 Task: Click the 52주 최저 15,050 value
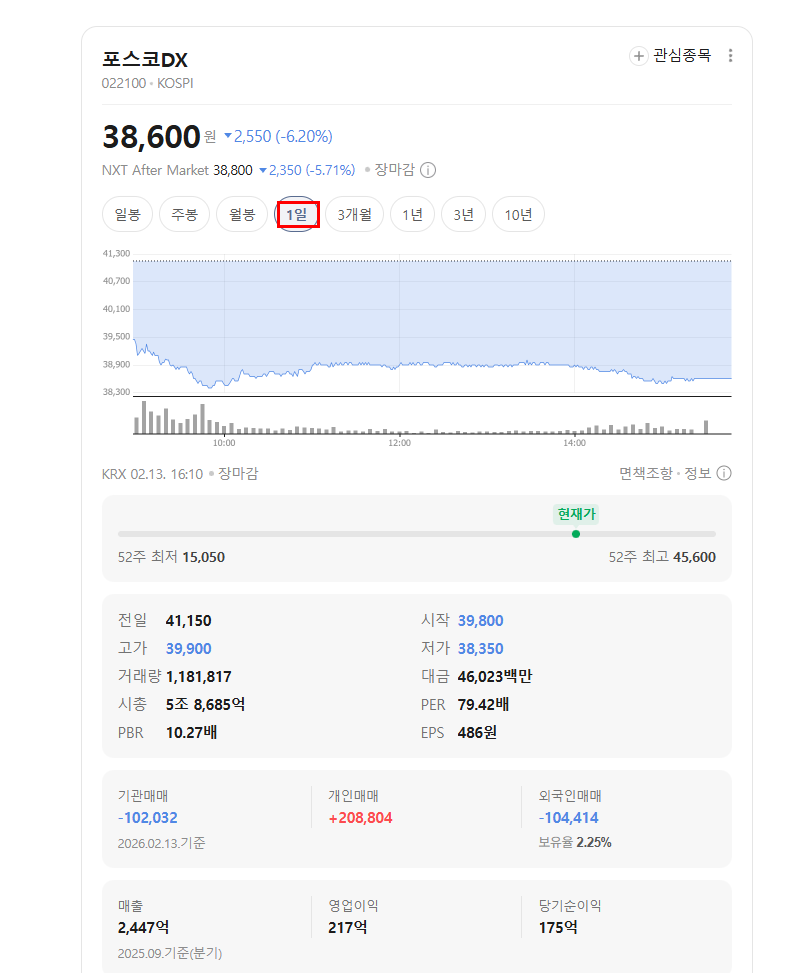point(204,557)
